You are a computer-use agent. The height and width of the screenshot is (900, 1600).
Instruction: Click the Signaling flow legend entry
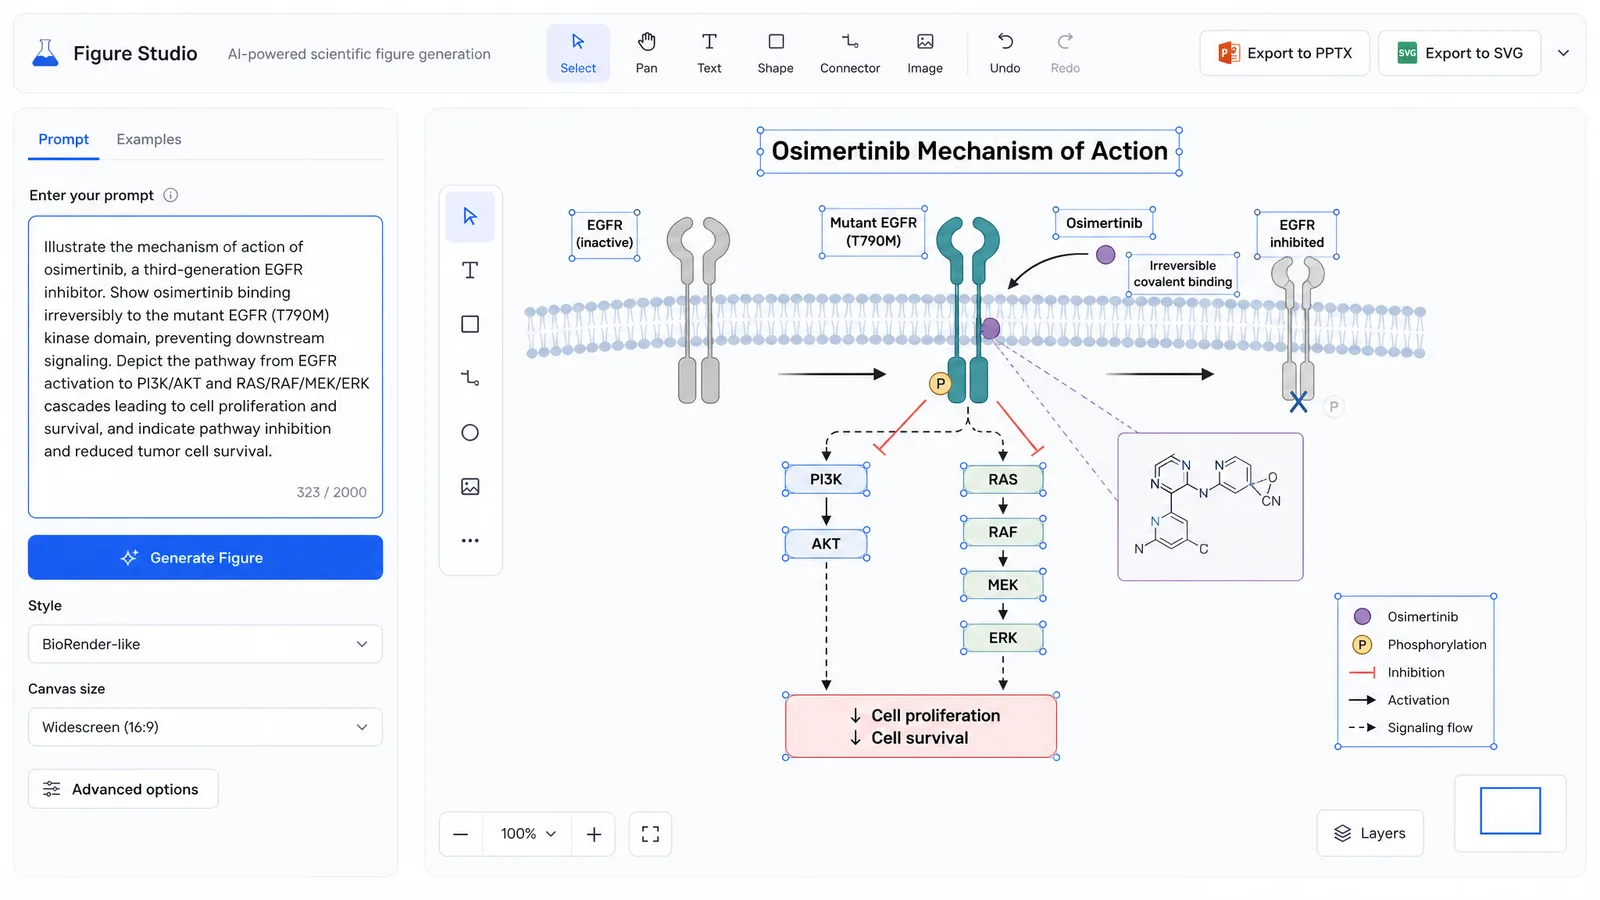point(1411,728)
